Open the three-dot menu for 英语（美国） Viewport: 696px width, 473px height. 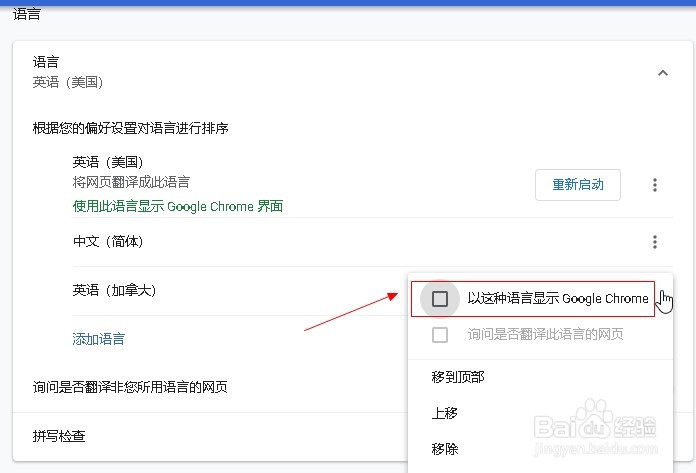pyautogui.click(x=655, y=185)
